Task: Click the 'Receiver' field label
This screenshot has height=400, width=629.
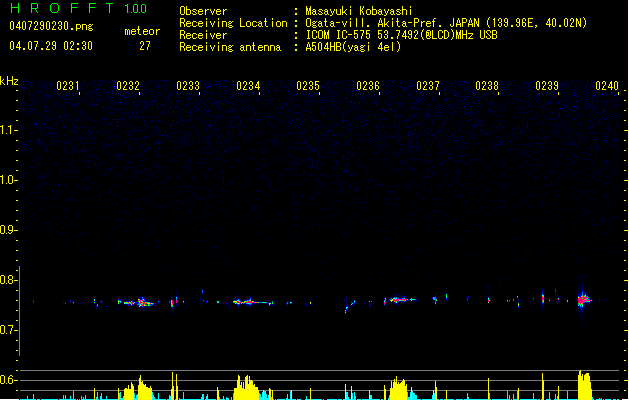Action: pos(203,35)
